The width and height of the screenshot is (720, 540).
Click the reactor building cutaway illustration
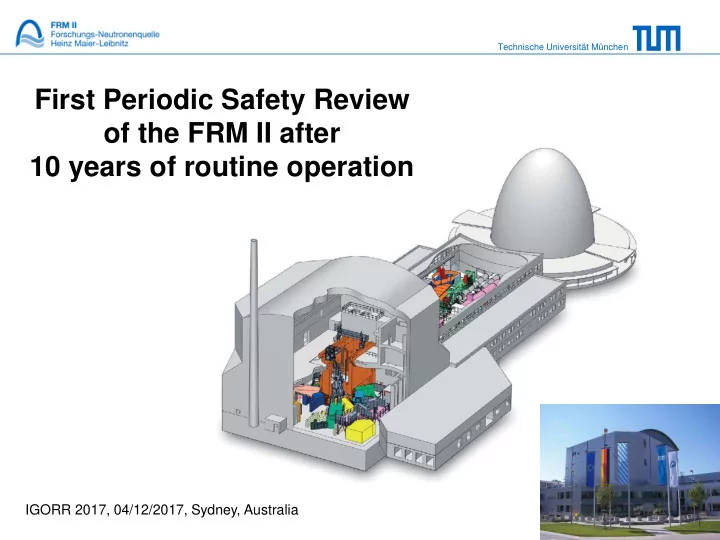tap(429, 310)
